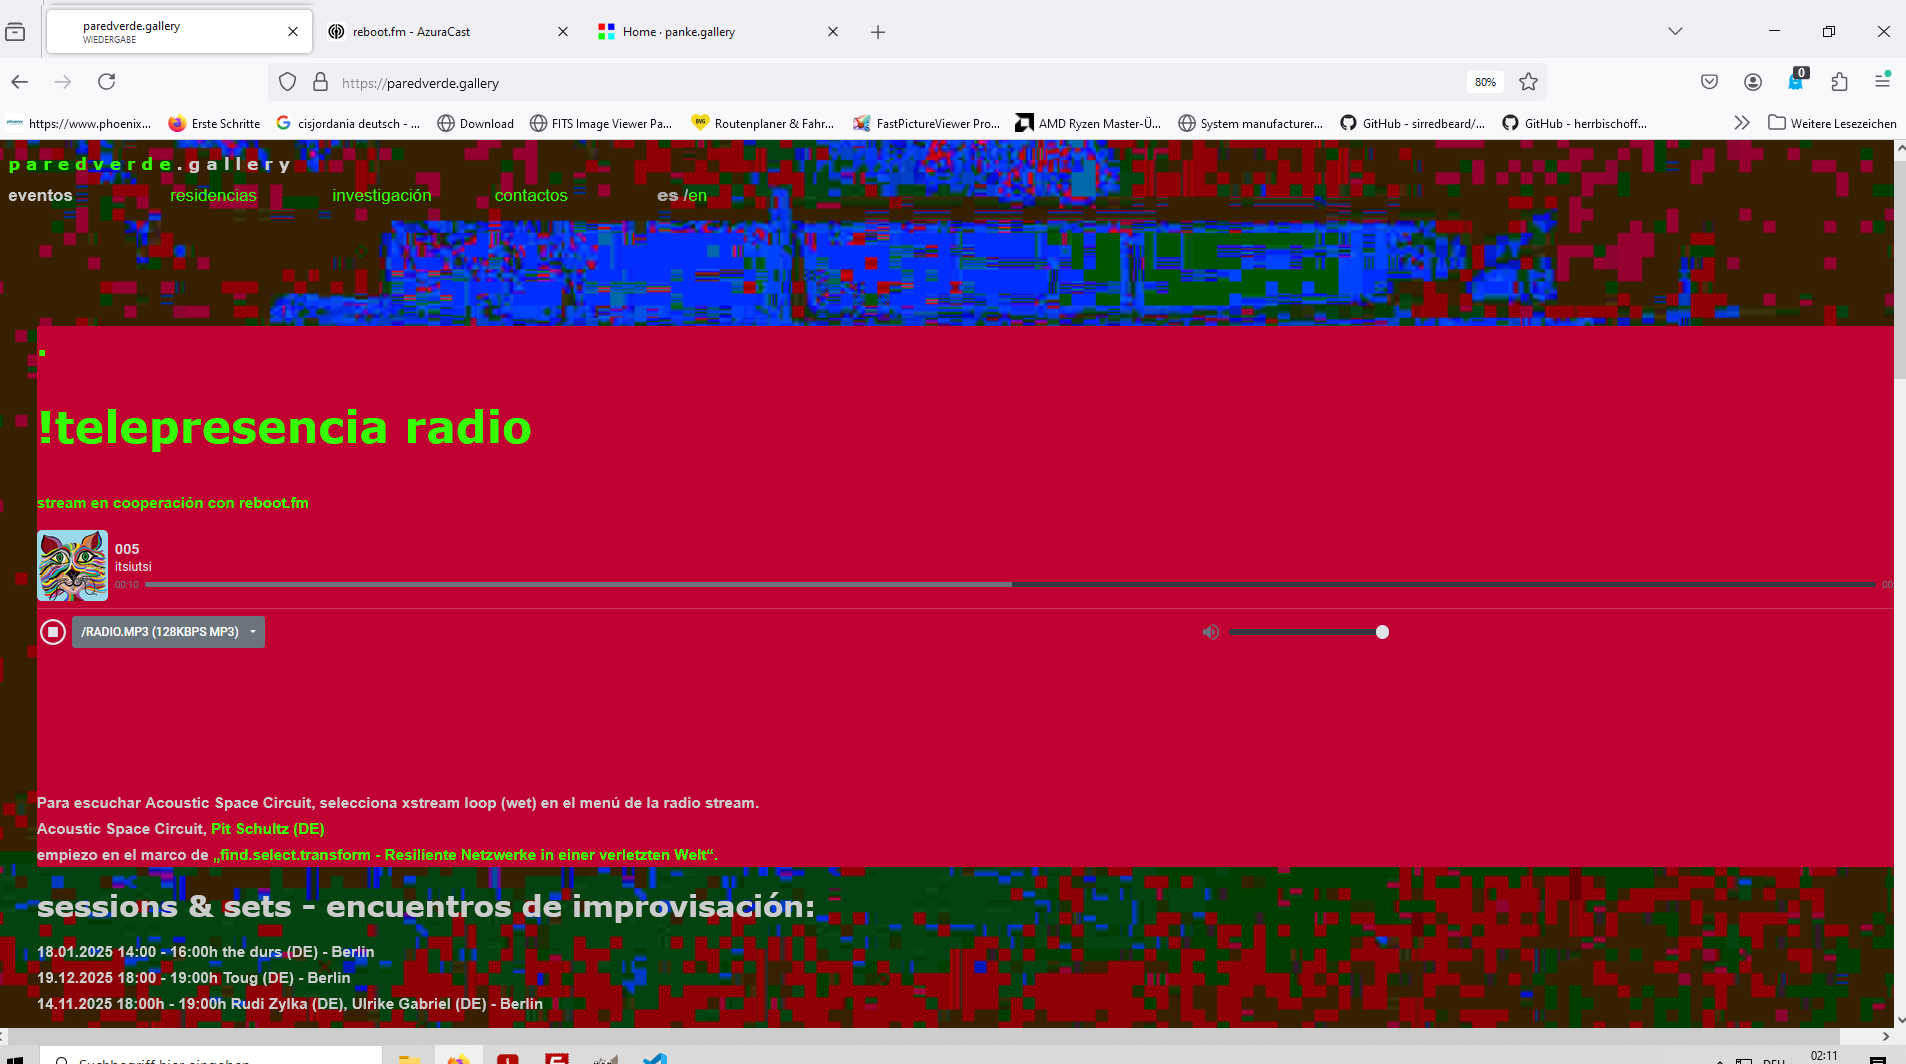Mute the radio player volume
Viewport: 1906px width, 1064px height.
click(1210, 632)
